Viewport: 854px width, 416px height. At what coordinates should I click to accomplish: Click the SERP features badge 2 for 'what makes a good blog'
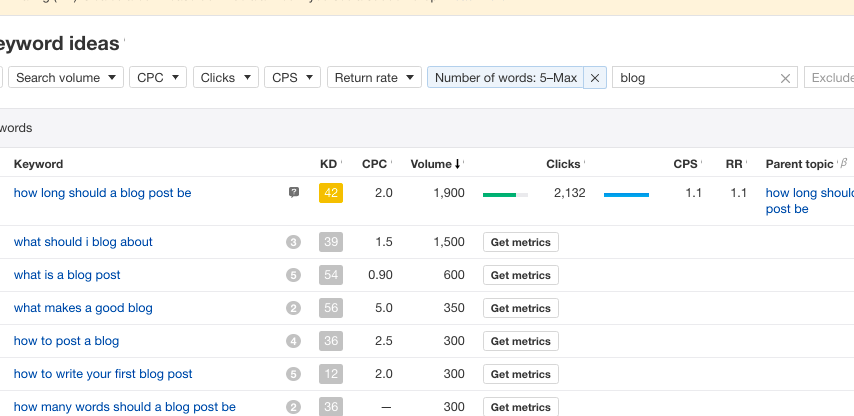(x=293, y=308)
